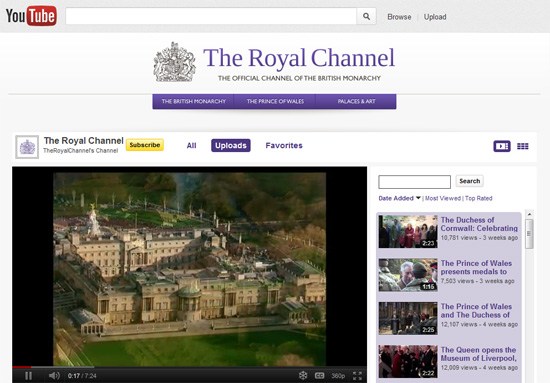Switch to the All tab

point(192,146)
